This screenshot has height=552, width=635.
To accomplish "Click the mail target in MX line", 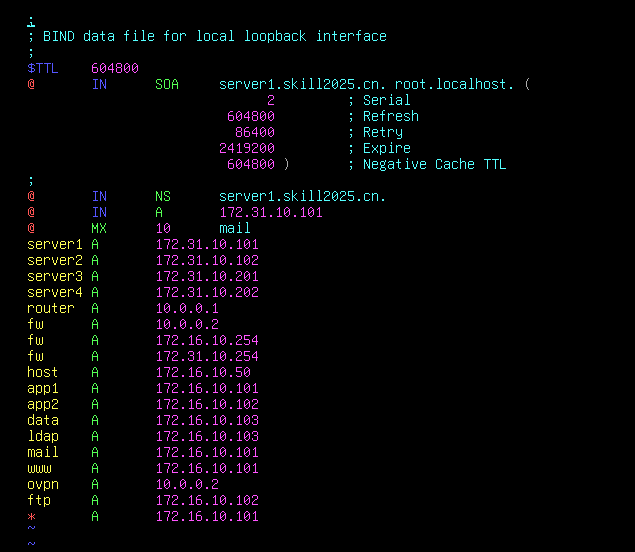I will pos(235,228).
